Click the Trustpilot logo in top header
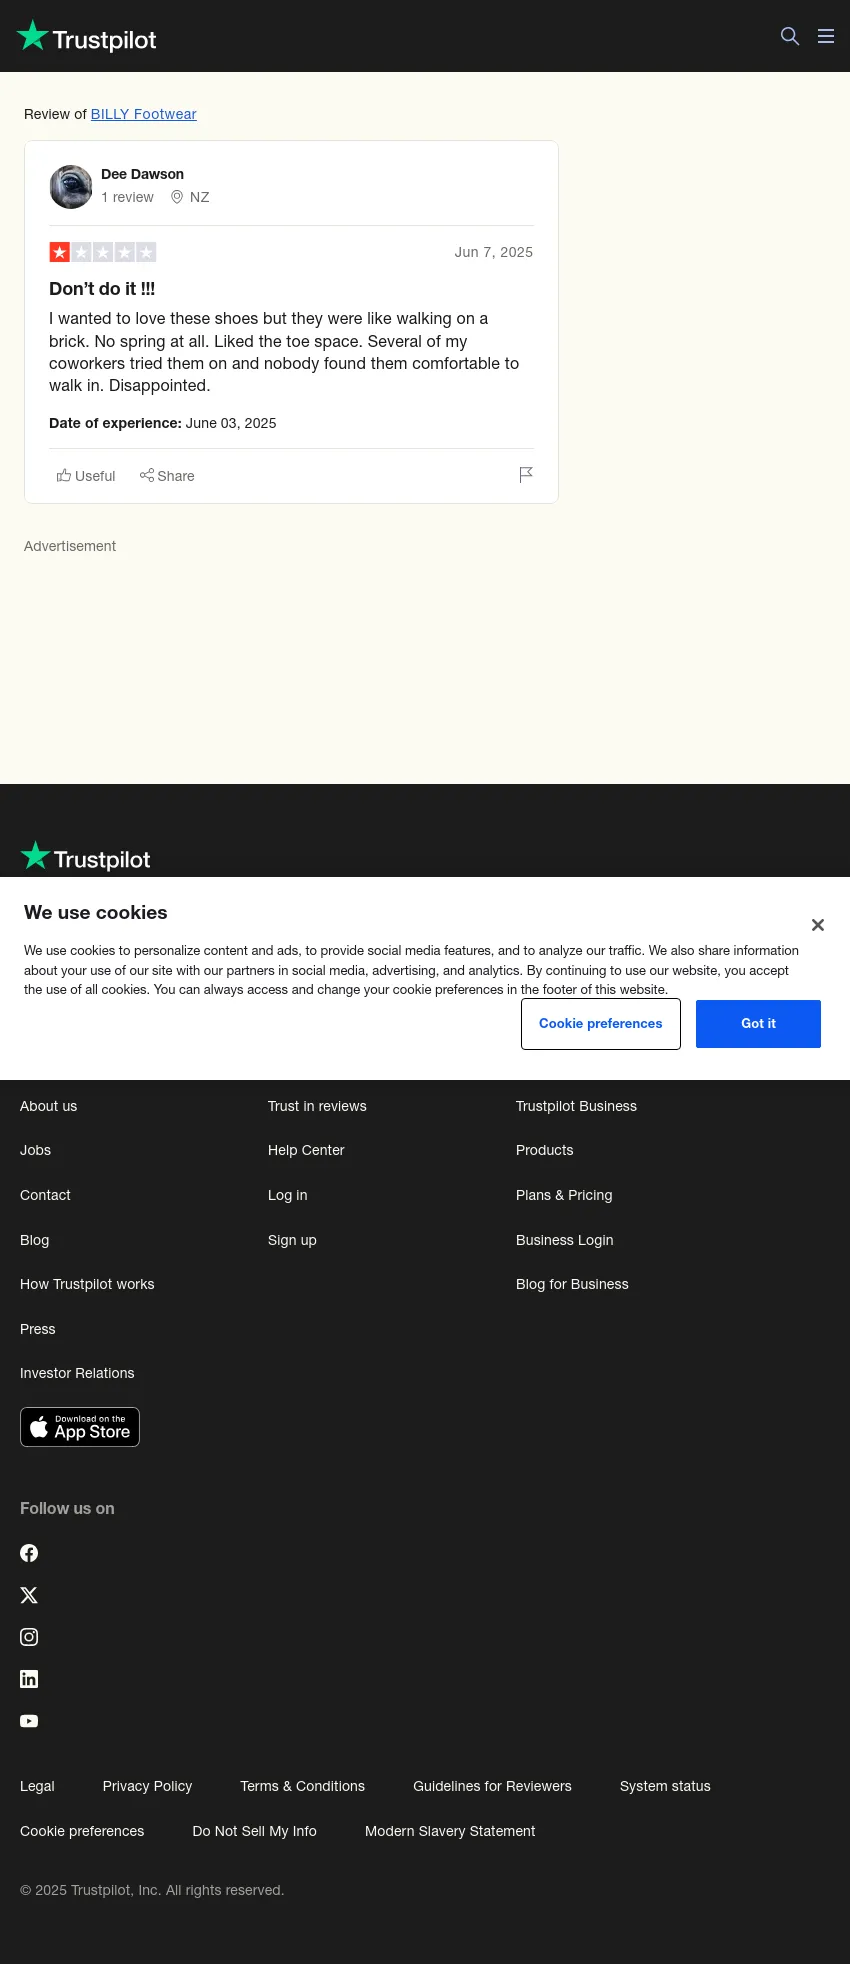850x1964 pixels. click(87, 37)
